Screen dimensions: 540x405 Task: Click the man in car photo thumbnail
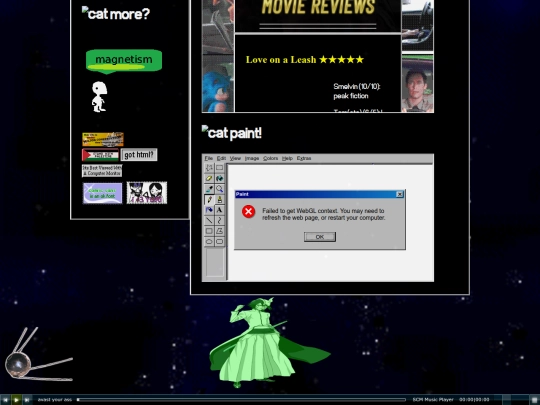click(x=417, y=84)
